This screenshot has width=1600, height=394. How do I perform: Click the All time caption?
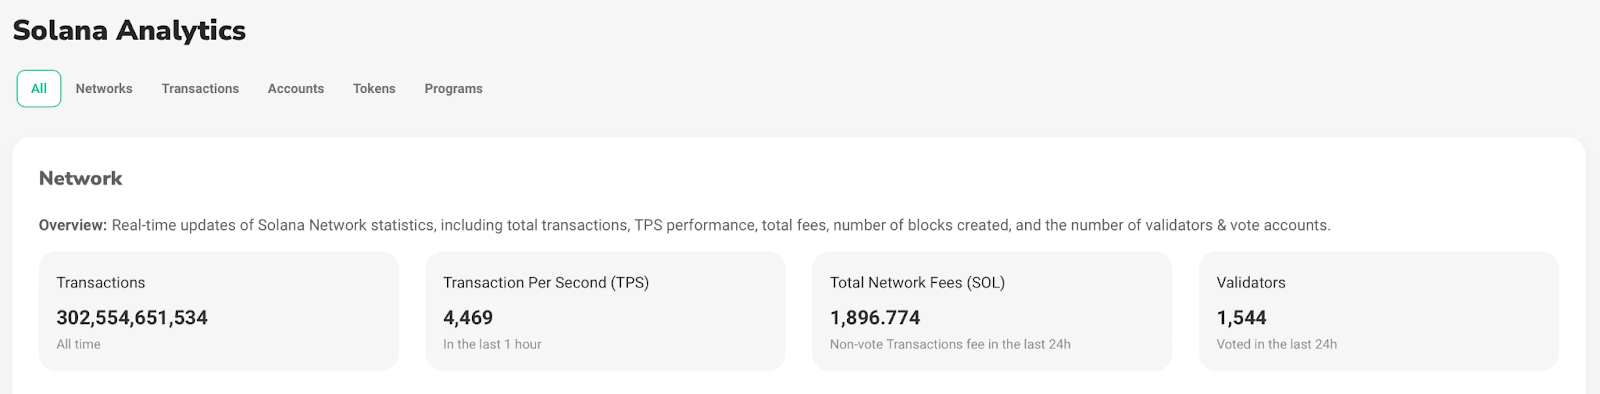click(78, 344)
